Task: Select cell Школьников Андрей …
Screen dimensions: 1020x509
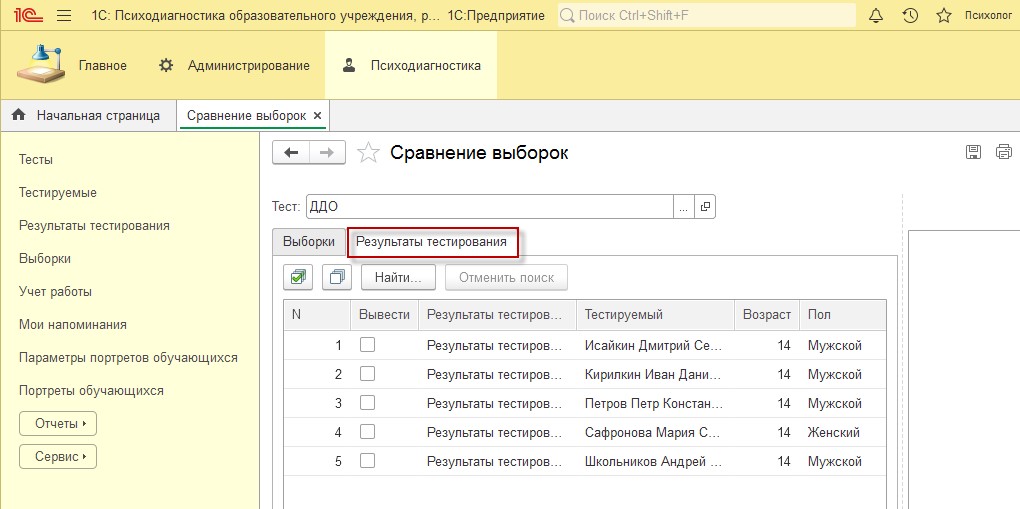Action: (x=656, y=461)
